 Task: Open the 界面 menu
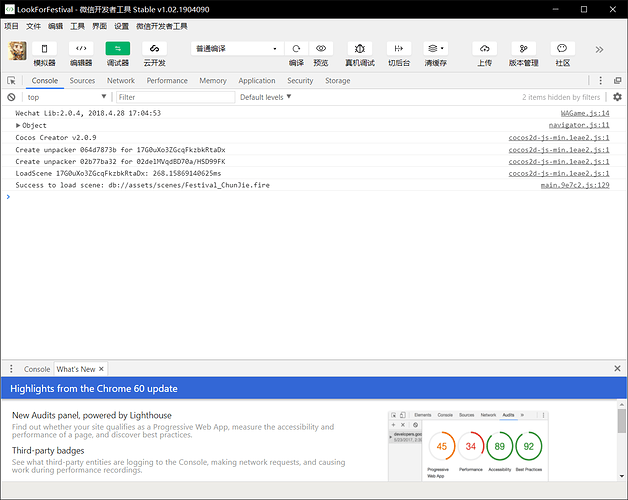pos(99,26)
